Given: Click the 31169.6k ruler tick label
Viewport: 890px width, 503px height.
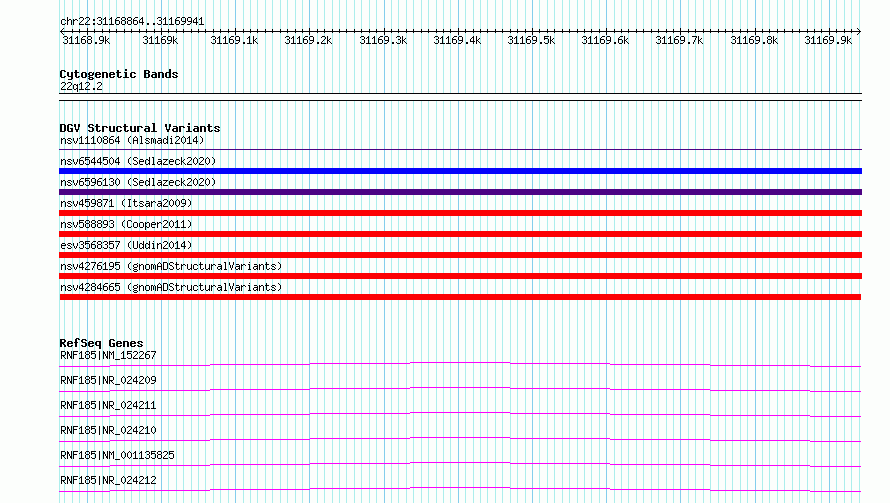Looking at the screenshot, I should pyautogui.click(x=605, y=40).
